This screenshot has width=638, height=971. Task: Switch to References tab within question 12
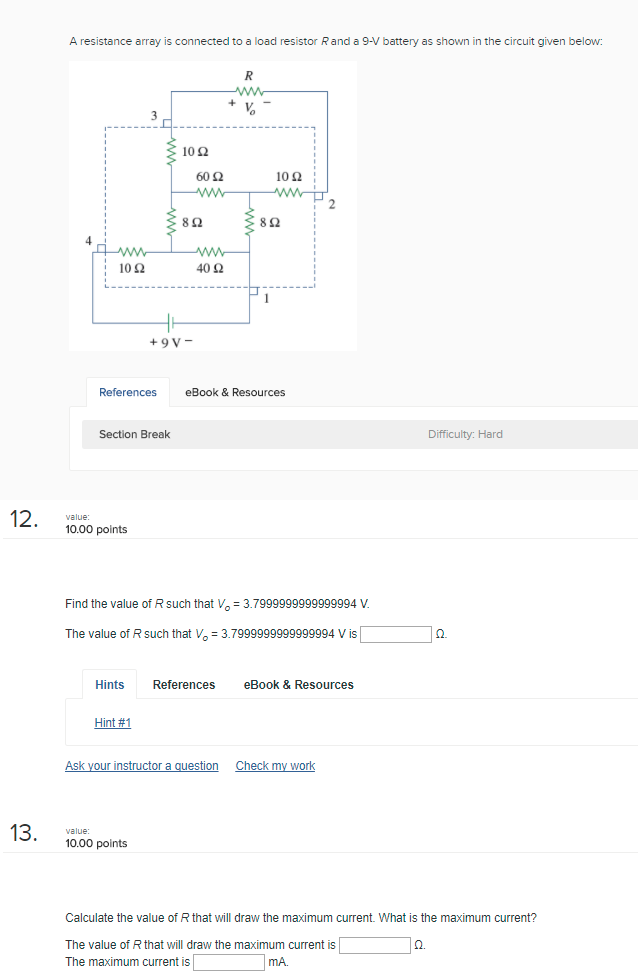[x=183, y=684]
